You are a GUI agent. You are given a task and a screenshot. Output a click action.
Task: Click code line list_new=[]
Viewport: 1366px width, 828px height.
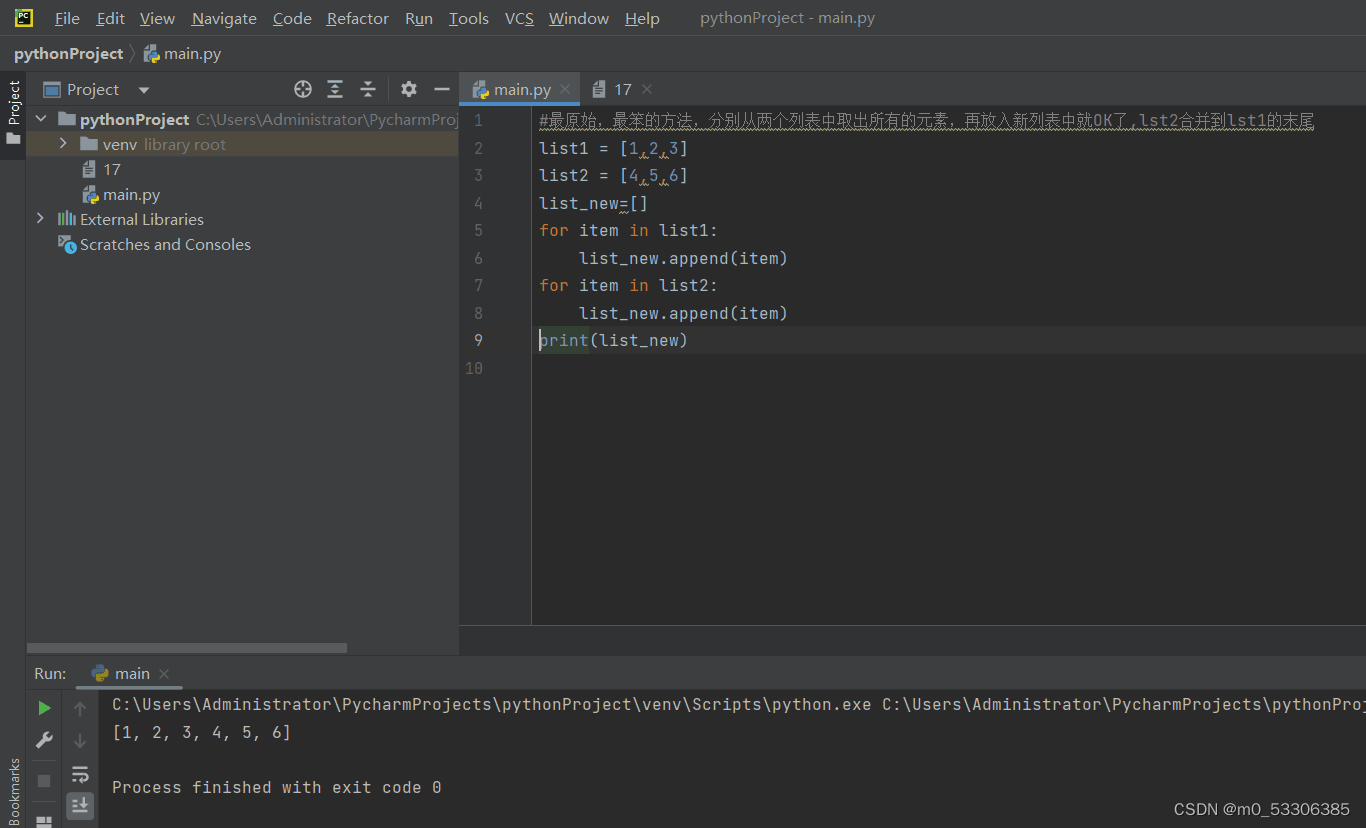tap(593, 203)
